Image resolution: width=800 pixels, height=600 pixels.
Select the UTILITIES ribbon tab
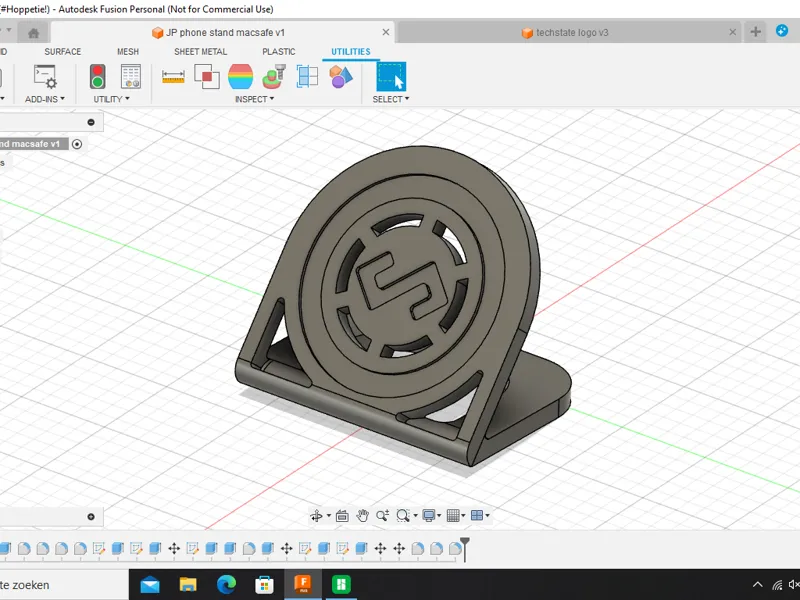(351, 52)
